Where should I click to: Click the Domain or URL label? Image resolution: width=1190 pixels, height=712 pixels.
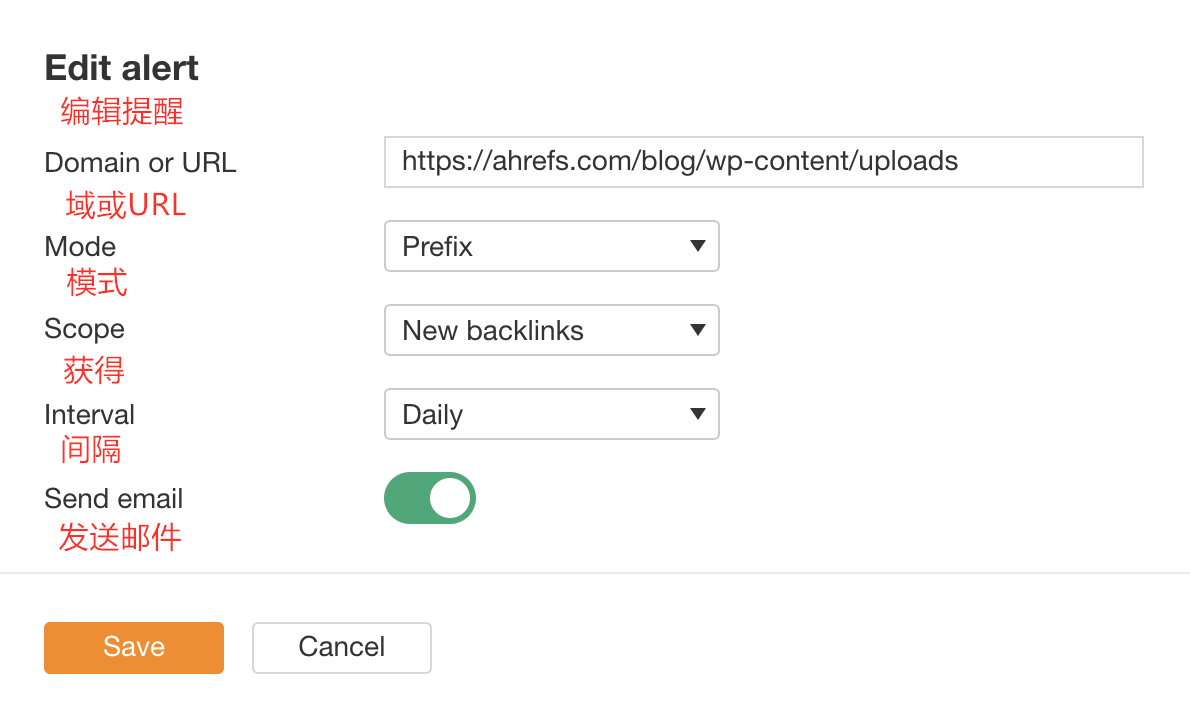[x=140, y=162]
